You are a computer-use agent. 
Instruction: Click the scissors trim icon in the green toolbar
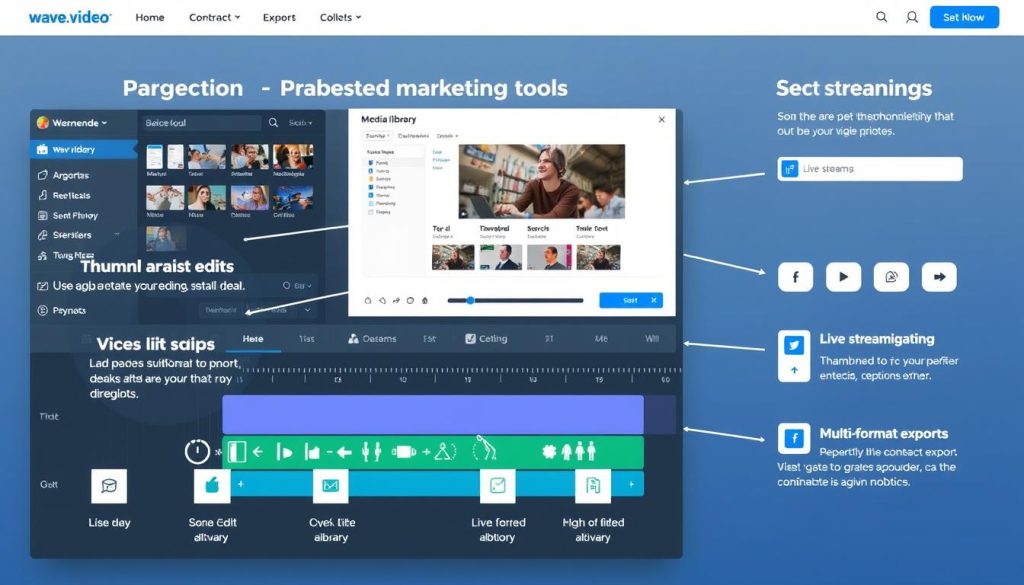(x=485, y=450)
